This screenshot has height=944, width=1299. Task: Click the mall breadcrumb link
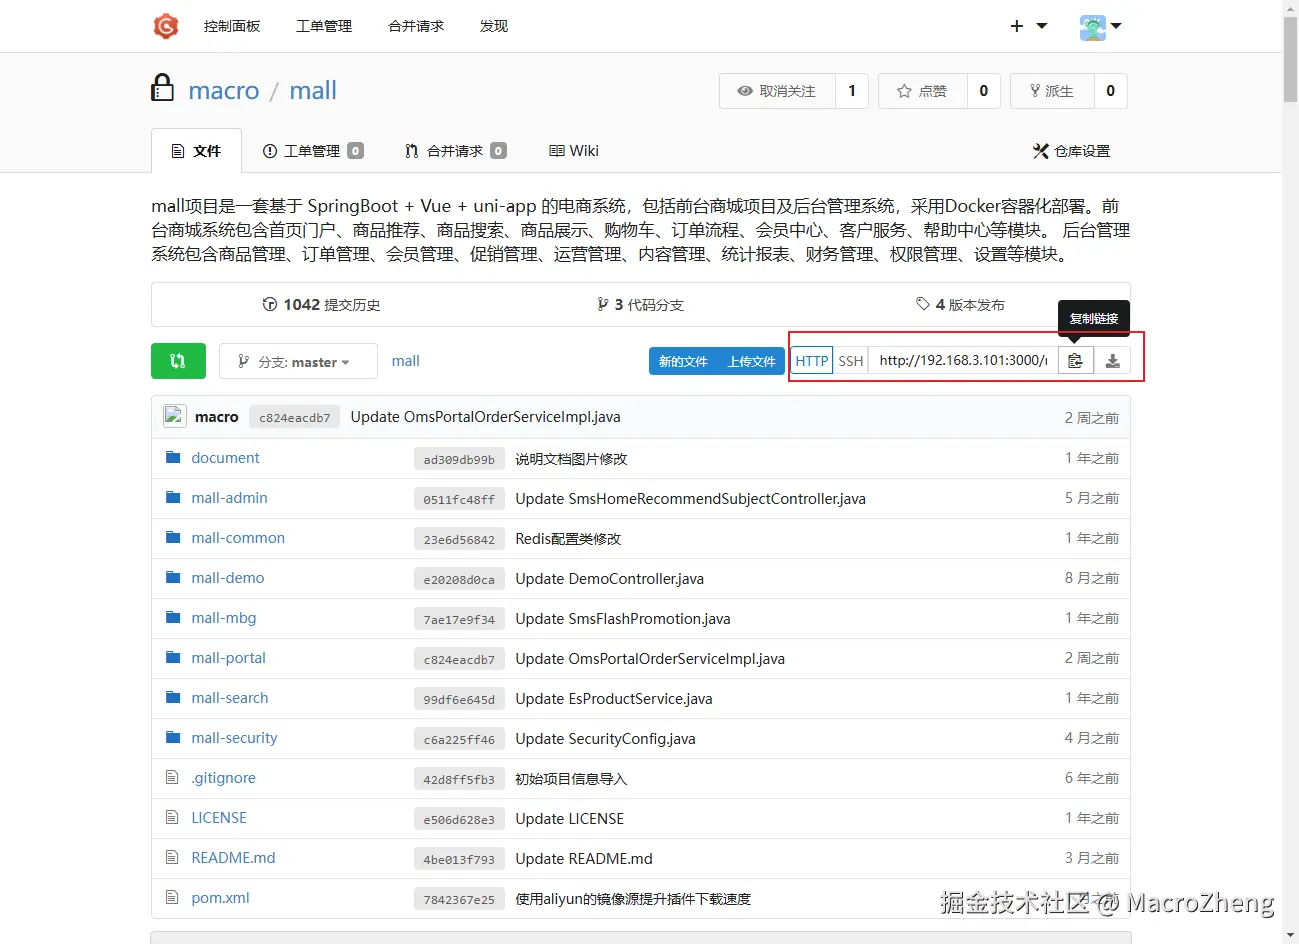point(405,361)
